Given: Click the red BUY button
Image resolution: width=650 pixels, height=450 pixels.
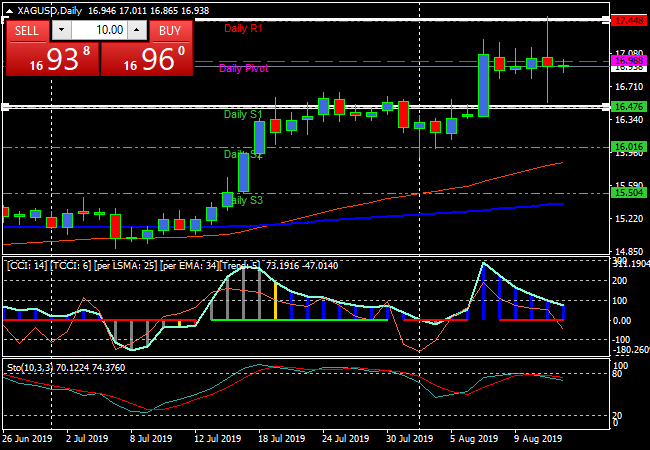Looking at the screenshot, I should (171, 30).
